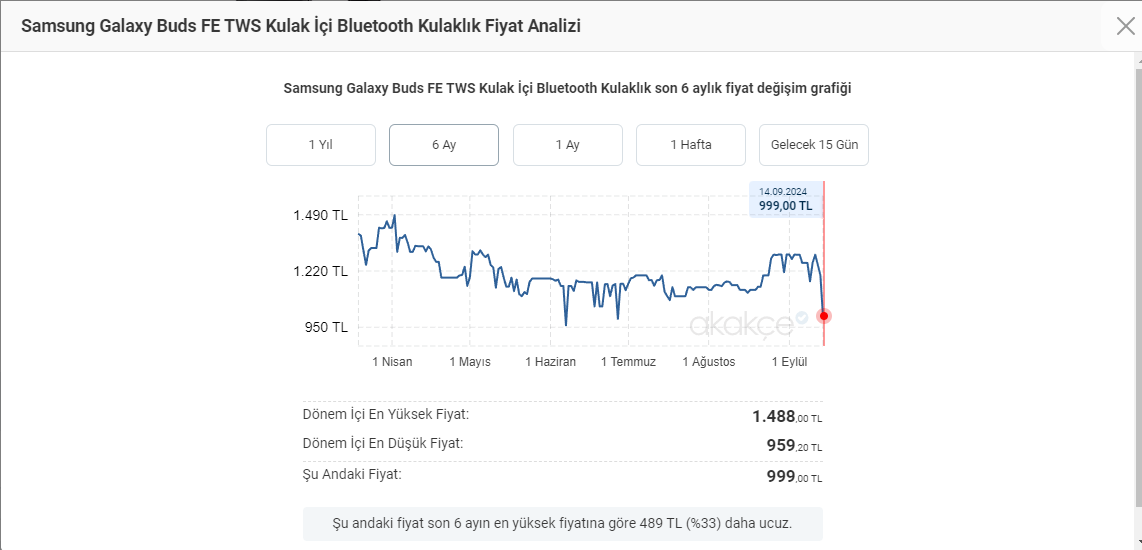Viewport: 1142px width, 550px height.
Task: Click the checkmark badge beside akakçe watermark
Action: coord(801,318)
